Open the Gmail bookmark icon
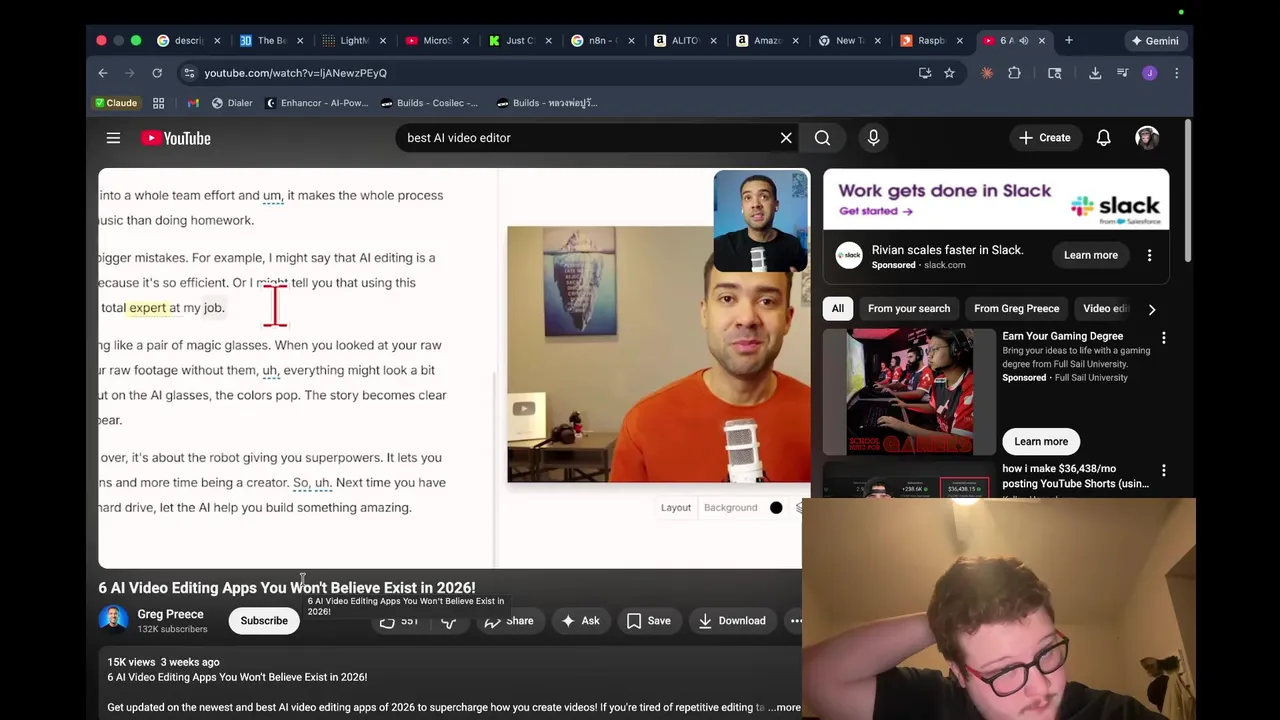Viewport: 1280px width, 720px height. point(193,103)
